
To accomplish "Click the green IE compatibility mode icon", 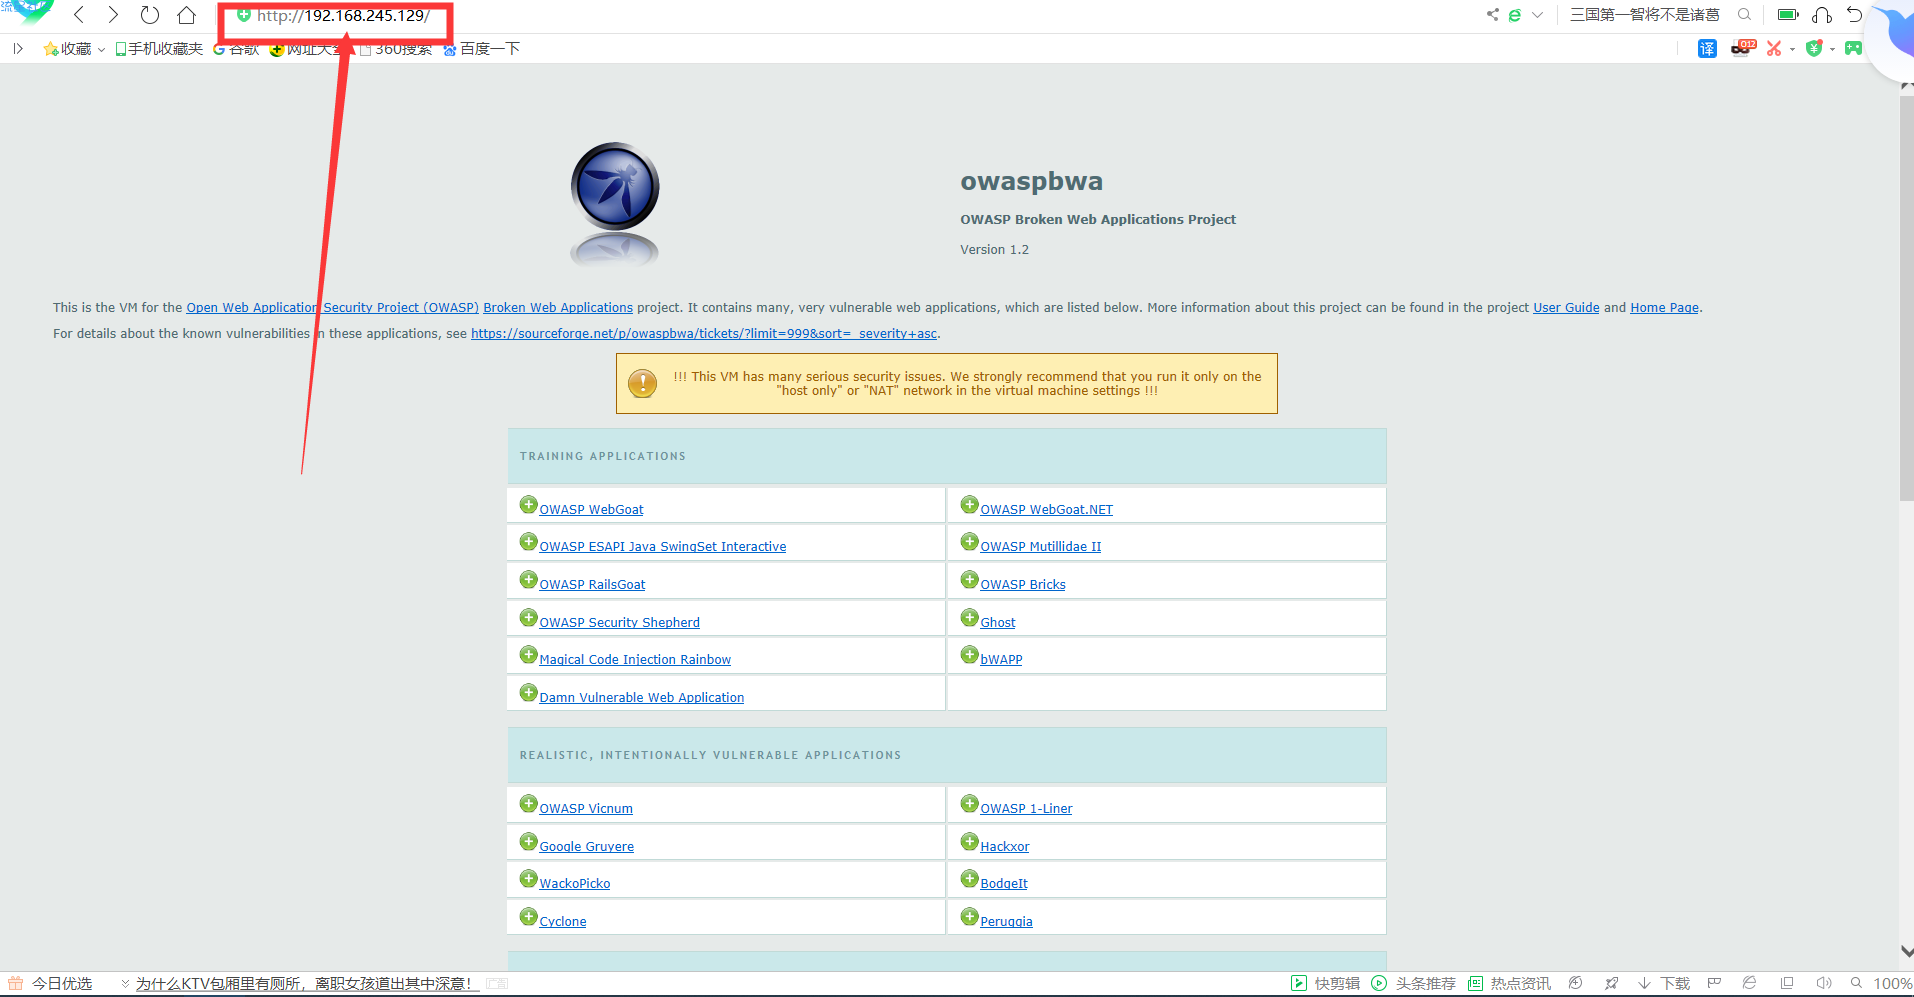I will tap(1515, 15).
